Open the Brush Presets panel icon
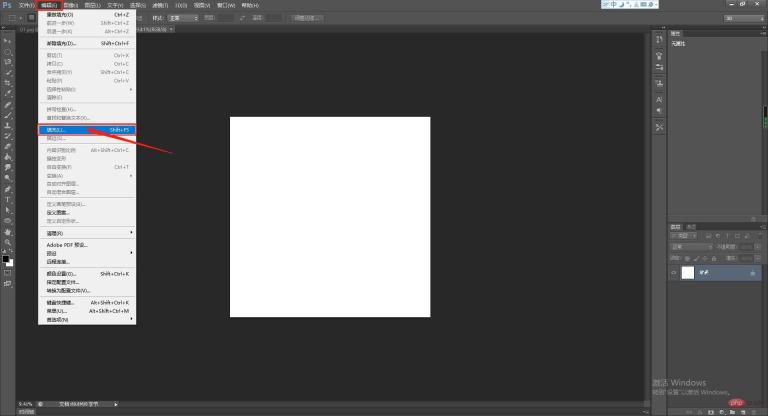Image resolution: width=768 pixels, height=416 pixels. point(659,67)
